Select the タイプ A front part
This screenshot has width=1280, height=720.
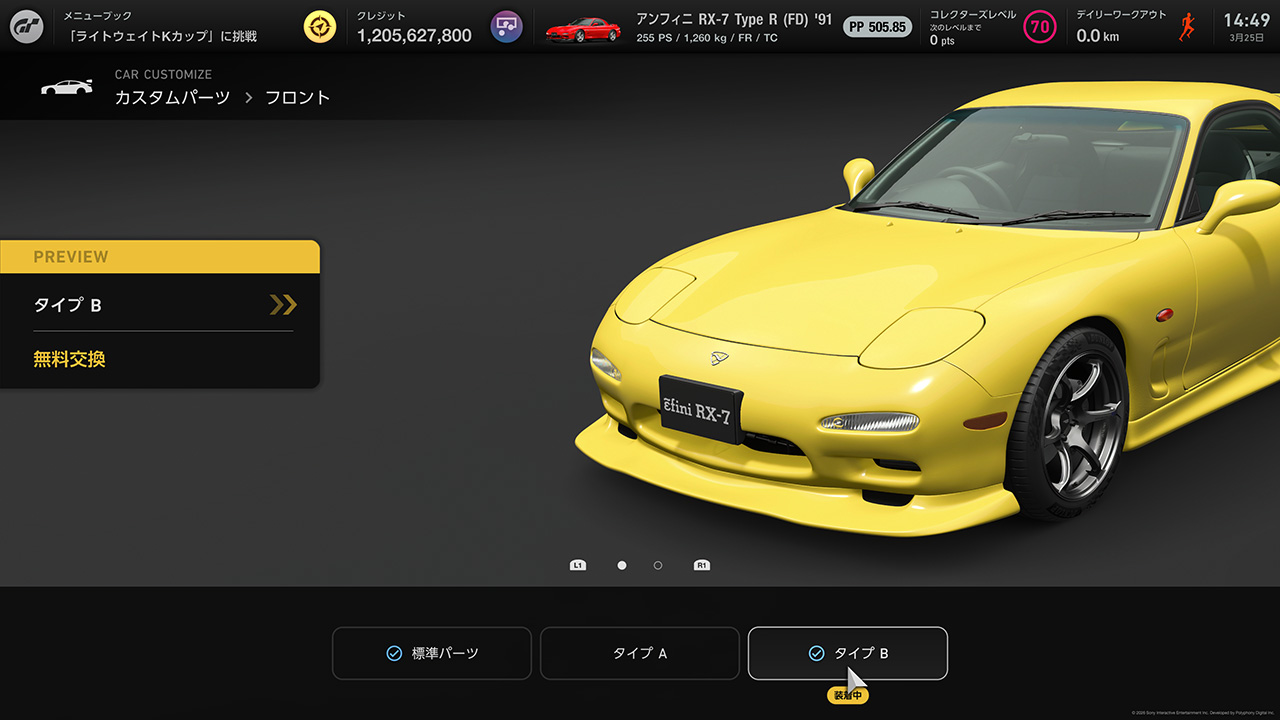pyautogui.click(x=640, y=653)
